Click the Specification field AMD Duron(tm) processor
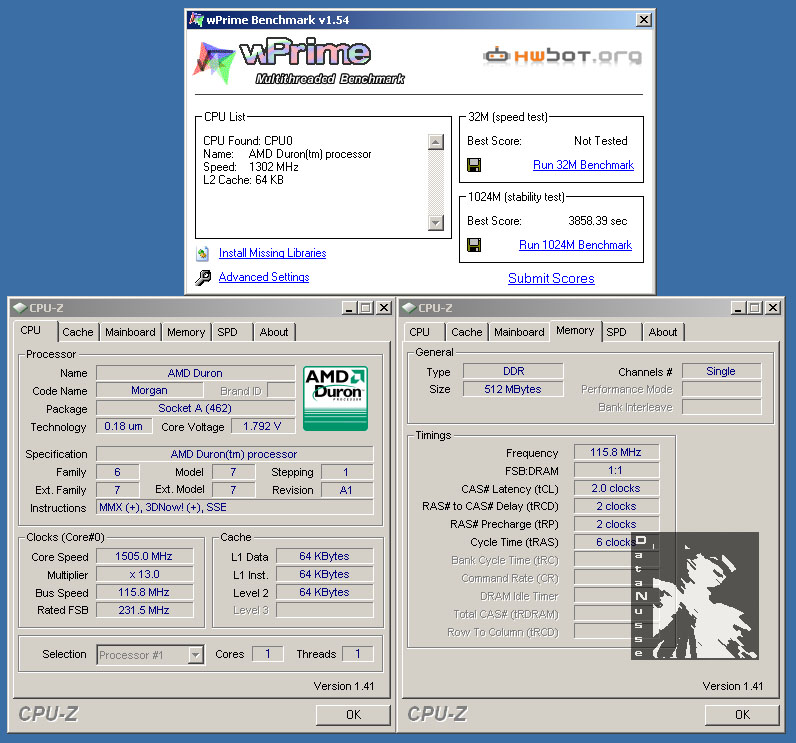796x743 pixels. (x=235, y=454)
